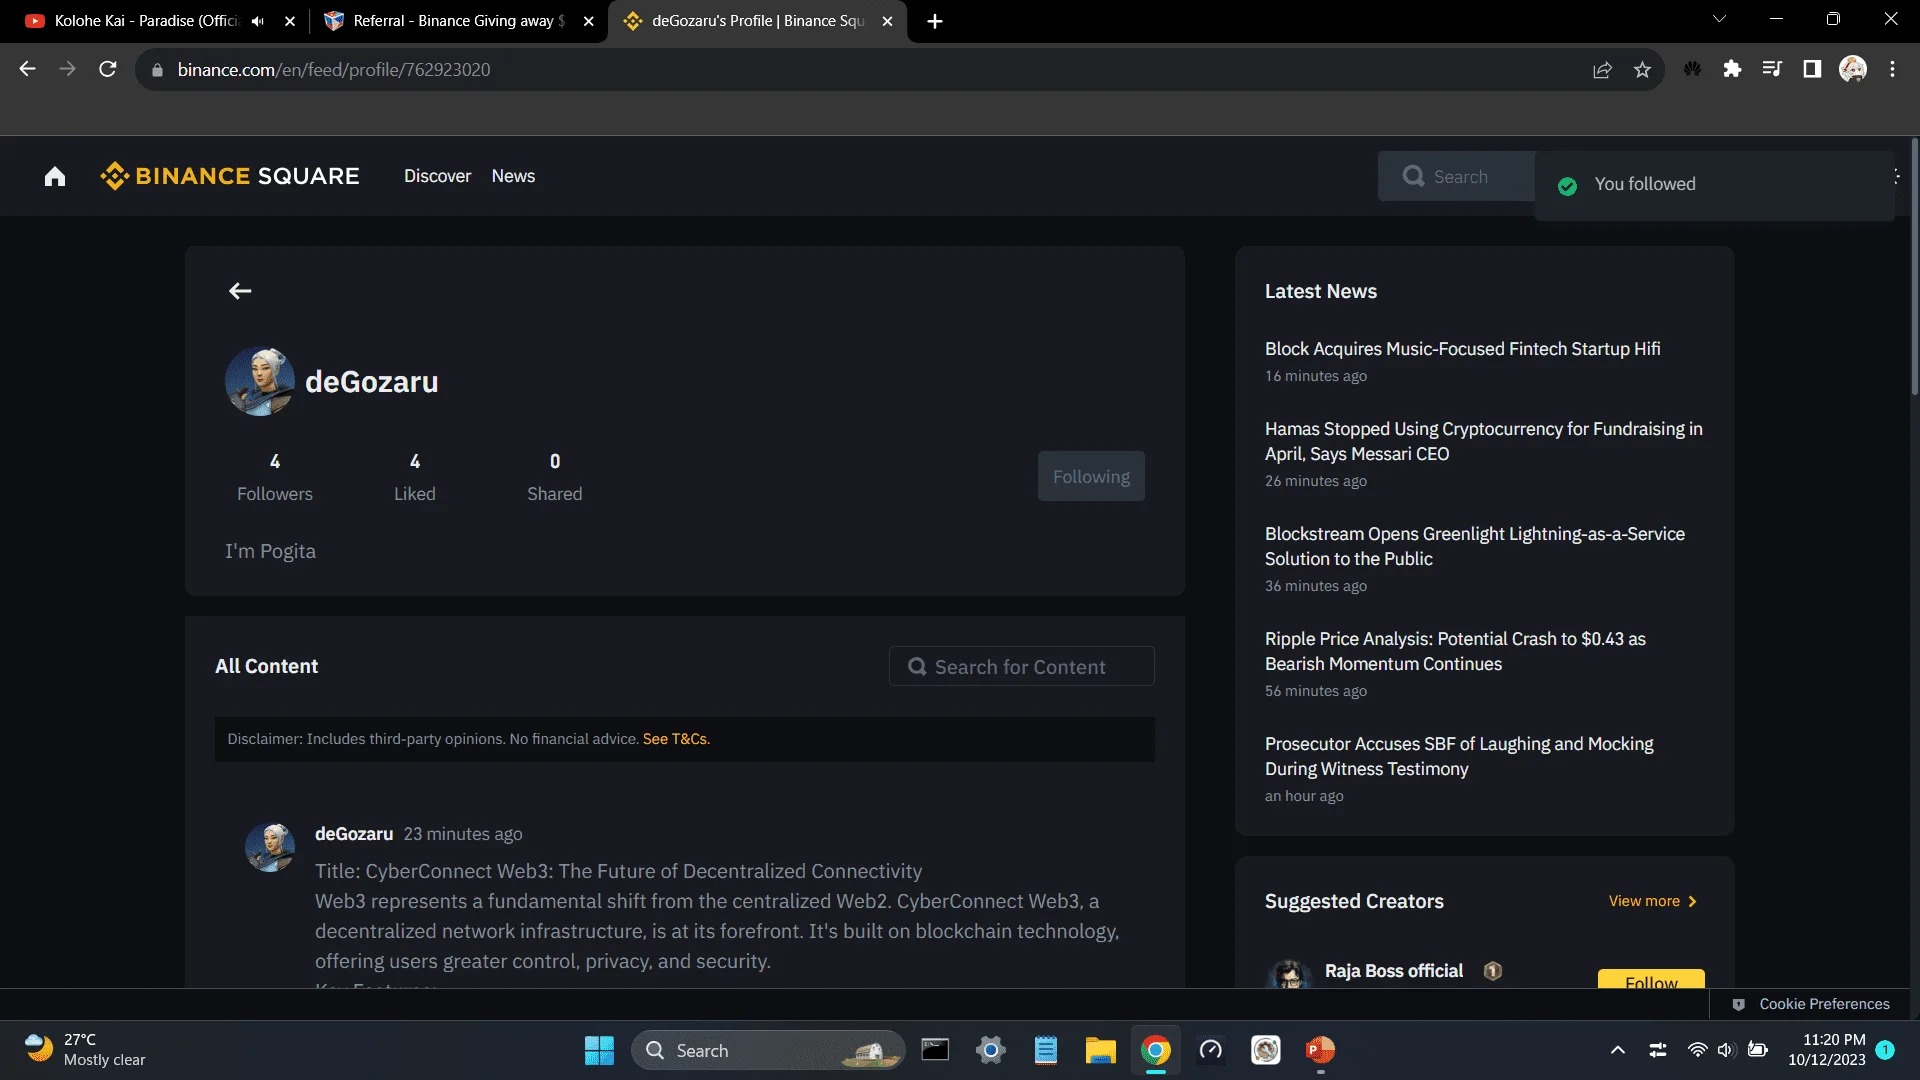
Task: Open the media controls icon in Chrome toolbar
Action: [x=1772, y=69]
